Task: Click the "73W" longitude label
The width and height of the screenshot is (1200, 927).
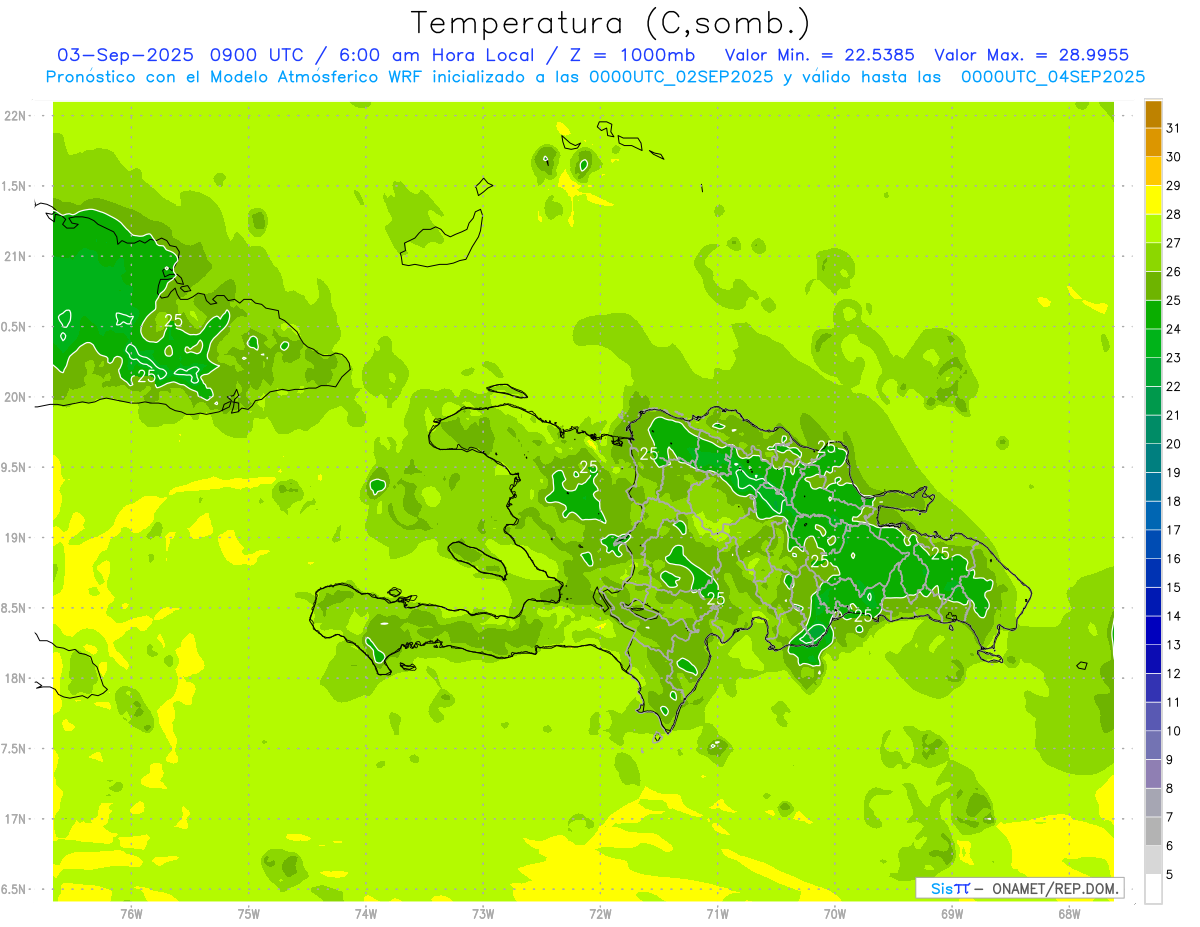Action: click(x=483, y=914)
